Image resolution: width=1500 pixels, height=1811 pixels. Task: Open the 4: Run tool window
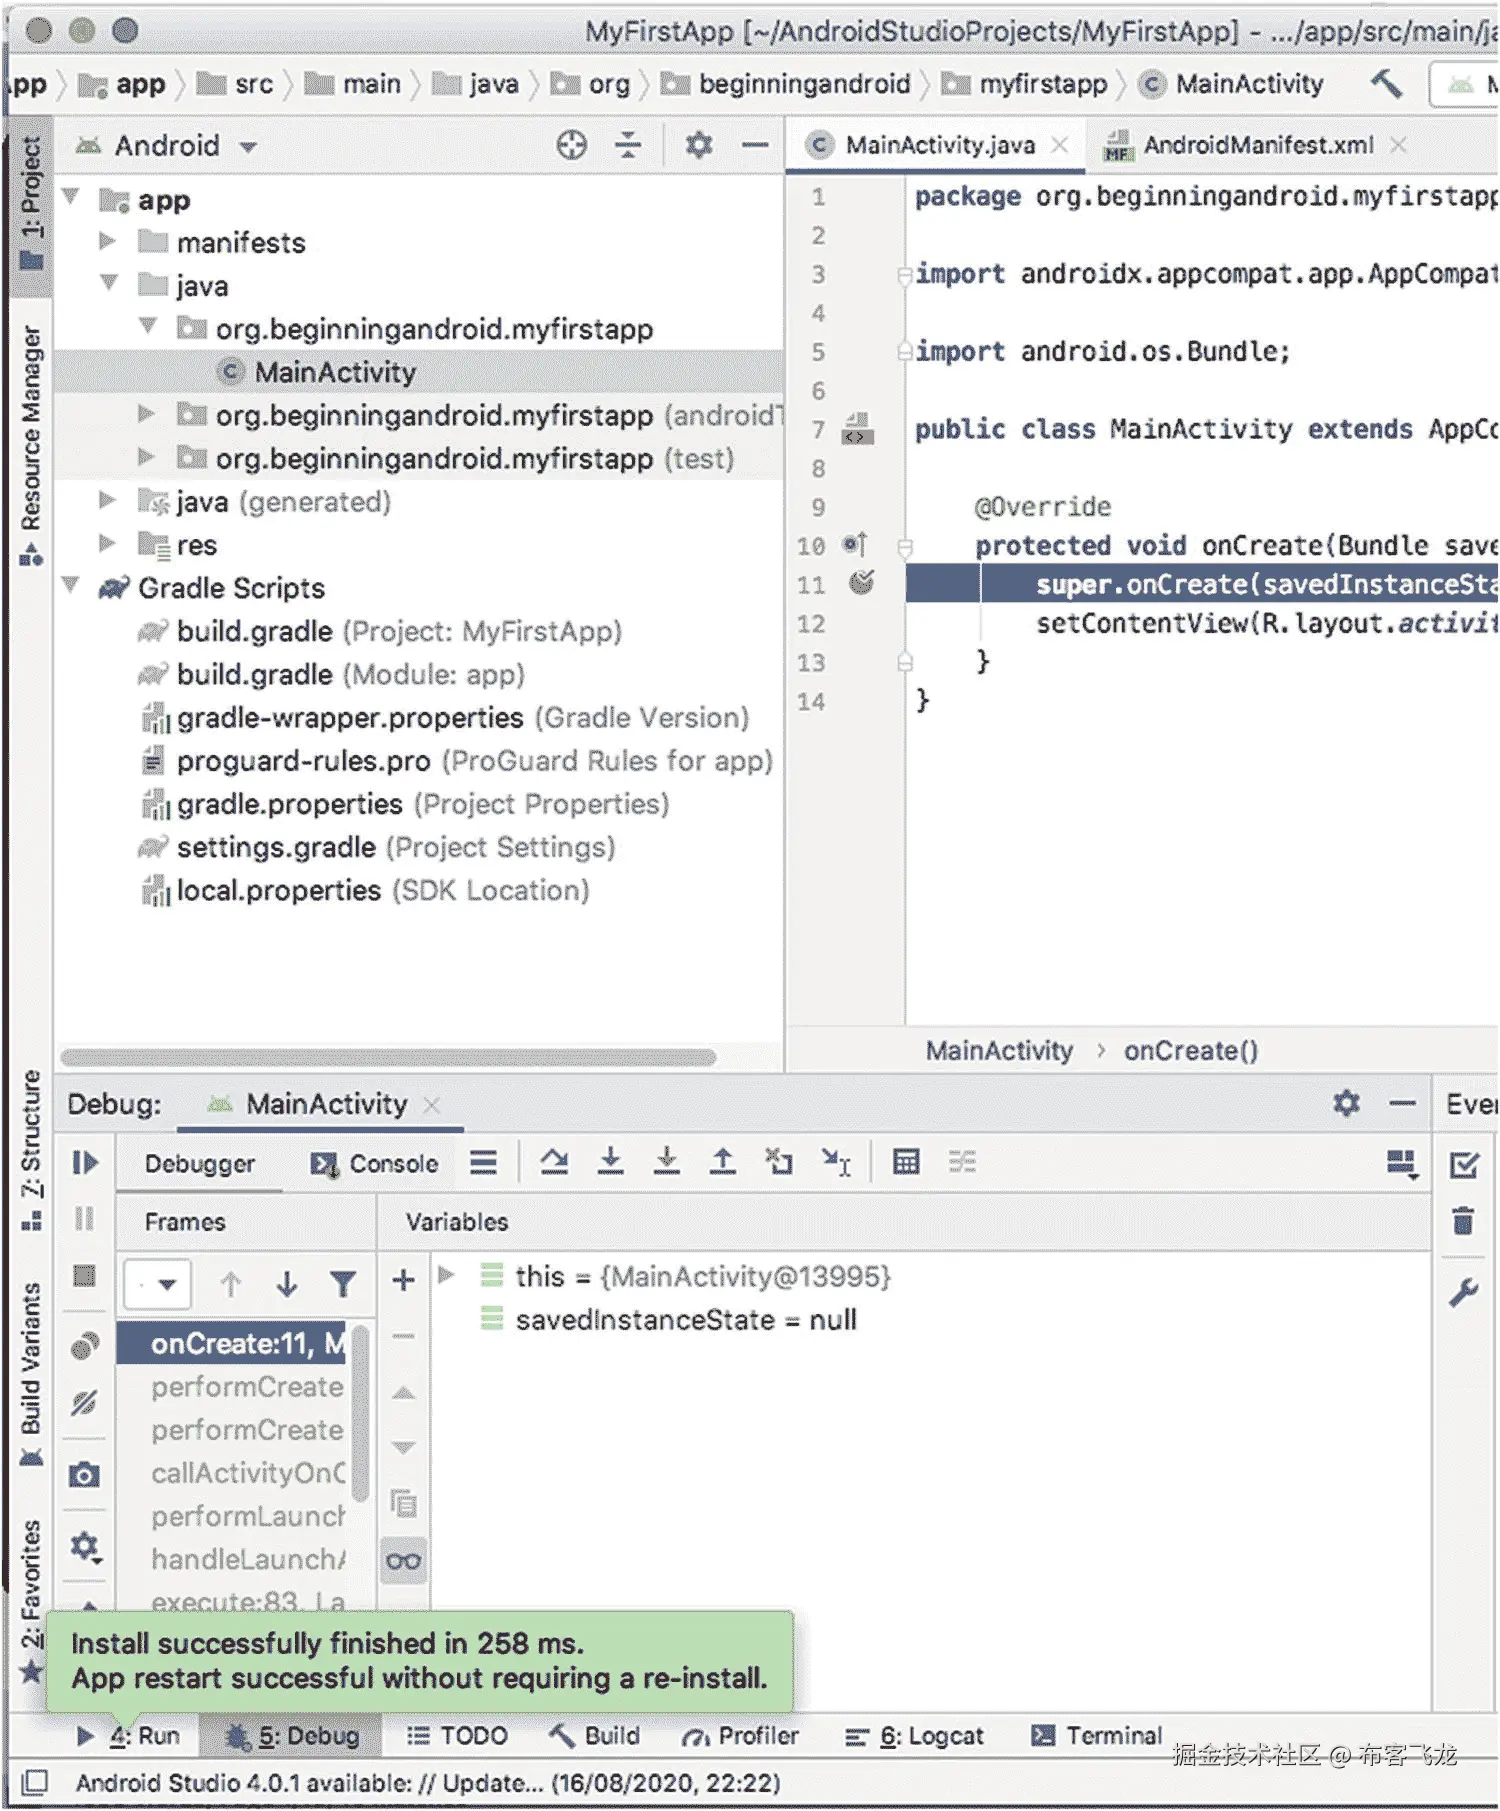point(129,1736)
